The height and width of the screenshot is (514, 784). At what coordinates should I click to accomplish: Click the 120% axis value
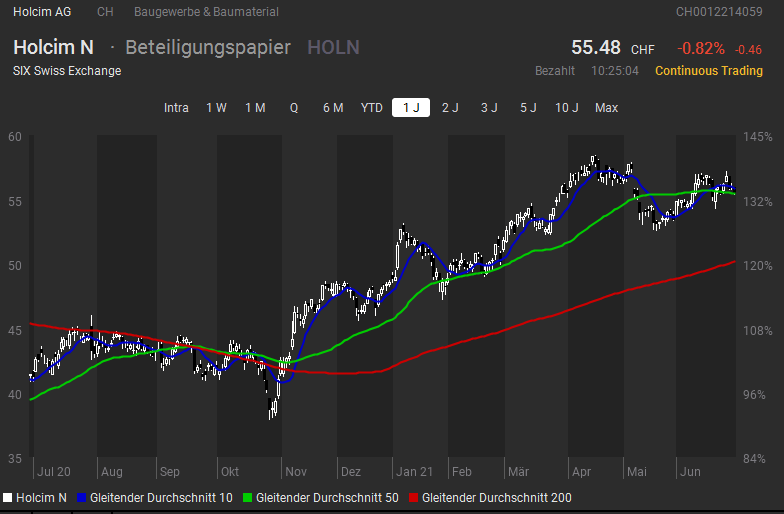(758, 266)
